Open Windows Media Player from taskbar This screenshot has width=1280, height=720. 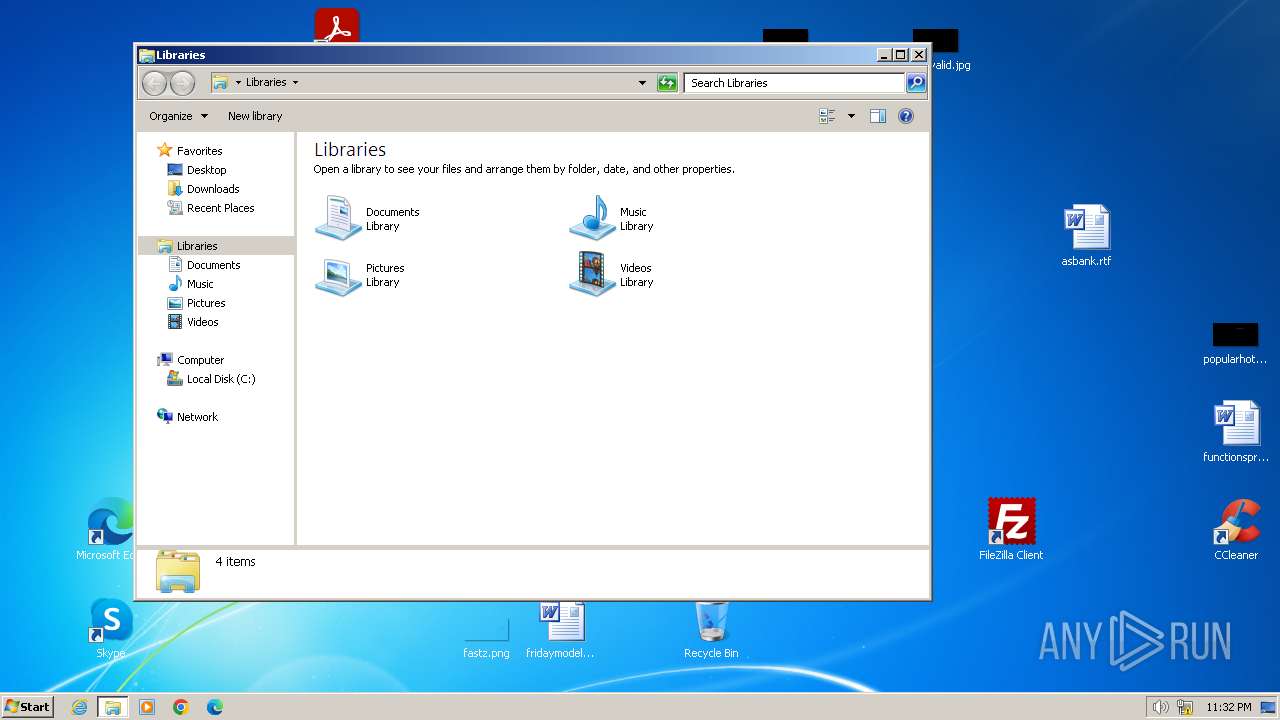147,707
